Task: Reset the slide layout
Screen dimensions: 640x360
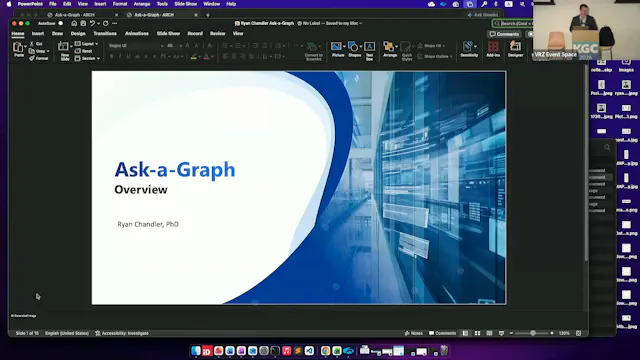Action: coord(83,51)
